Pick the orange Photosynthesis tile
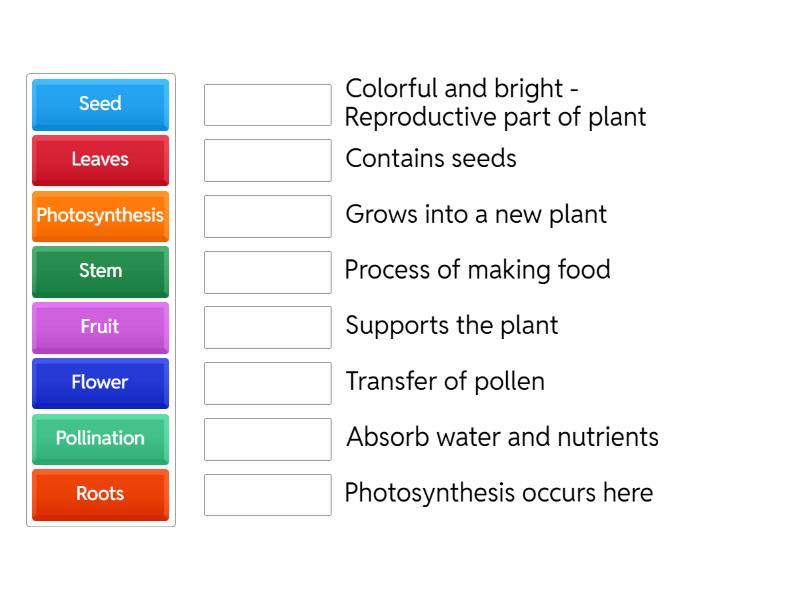 100,216
